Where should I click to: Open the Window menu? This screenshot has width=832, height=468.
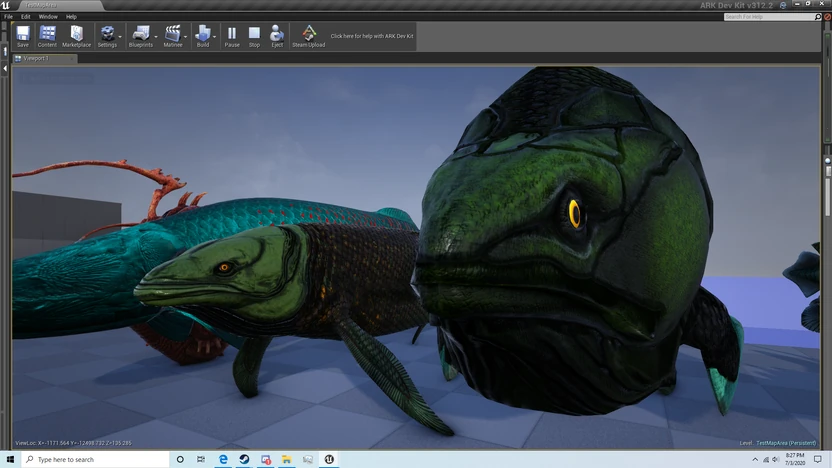pos(47,17)
